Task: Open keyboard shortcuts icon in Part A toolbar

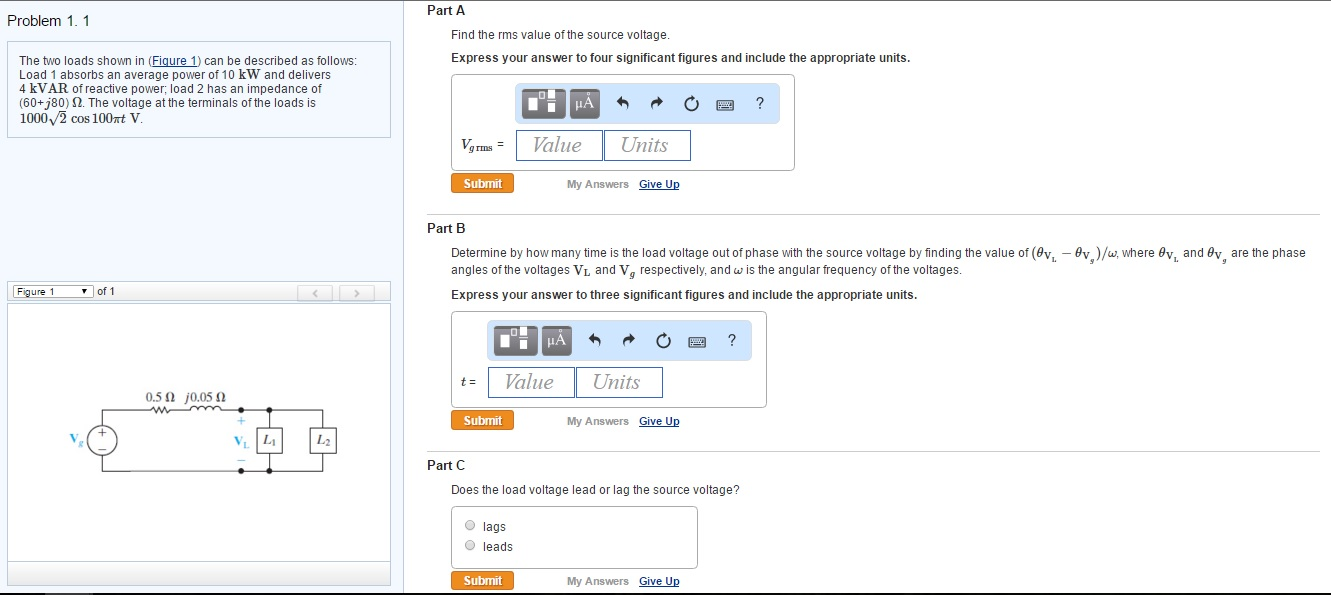Action: pos(724,103)
